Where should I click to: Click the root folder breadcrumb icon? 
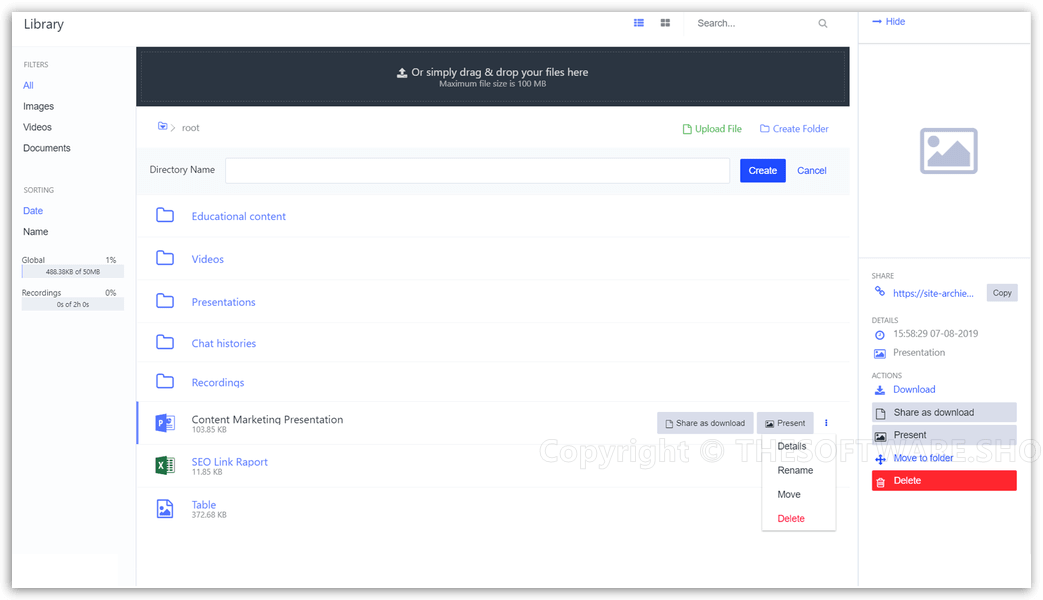coord(162,127)
